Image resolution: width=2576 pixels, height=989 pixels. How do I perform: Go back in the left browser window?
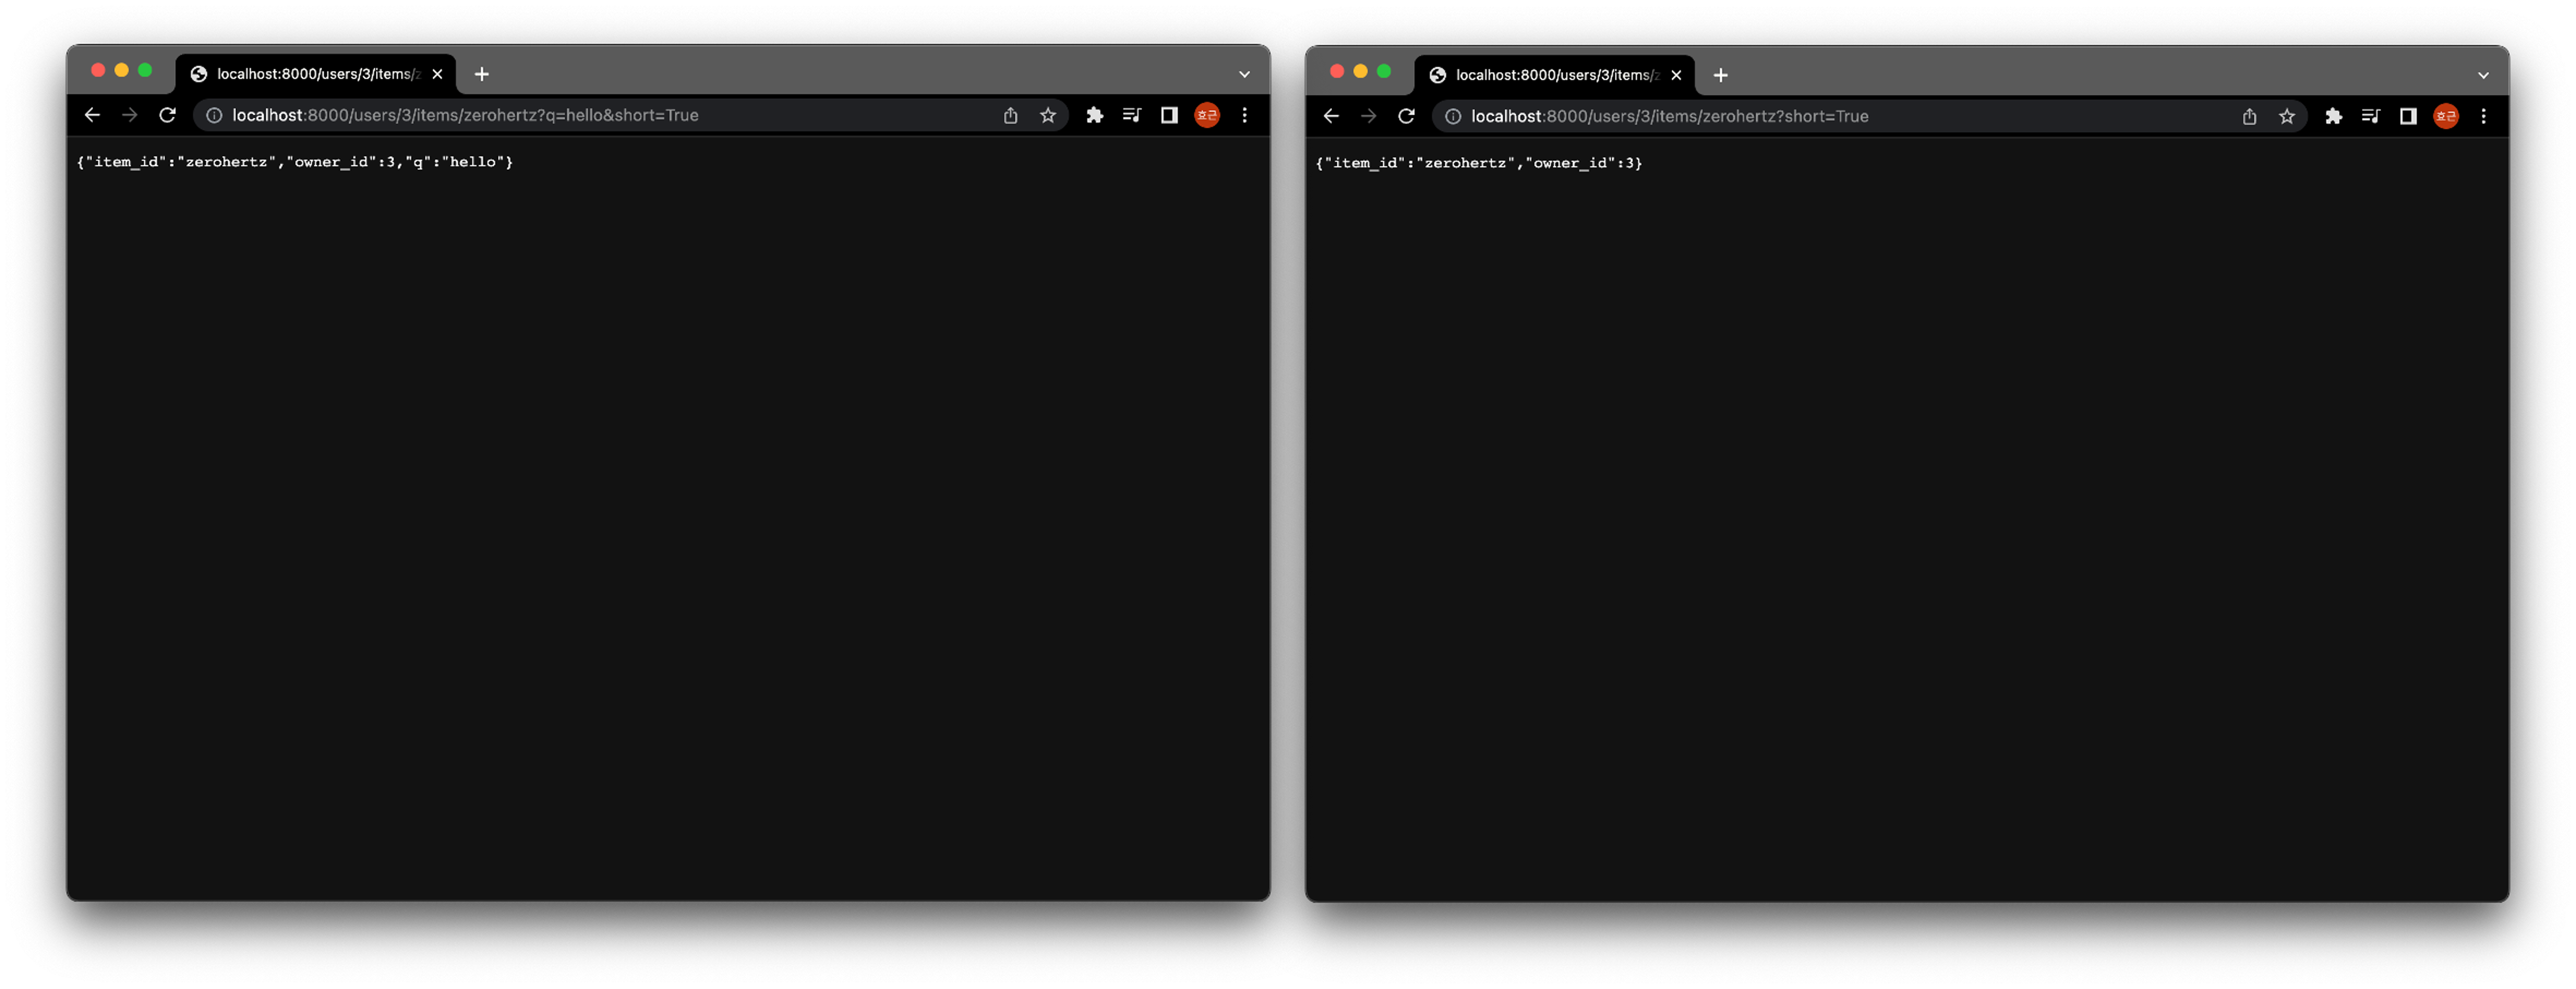[x=92, y=115]
